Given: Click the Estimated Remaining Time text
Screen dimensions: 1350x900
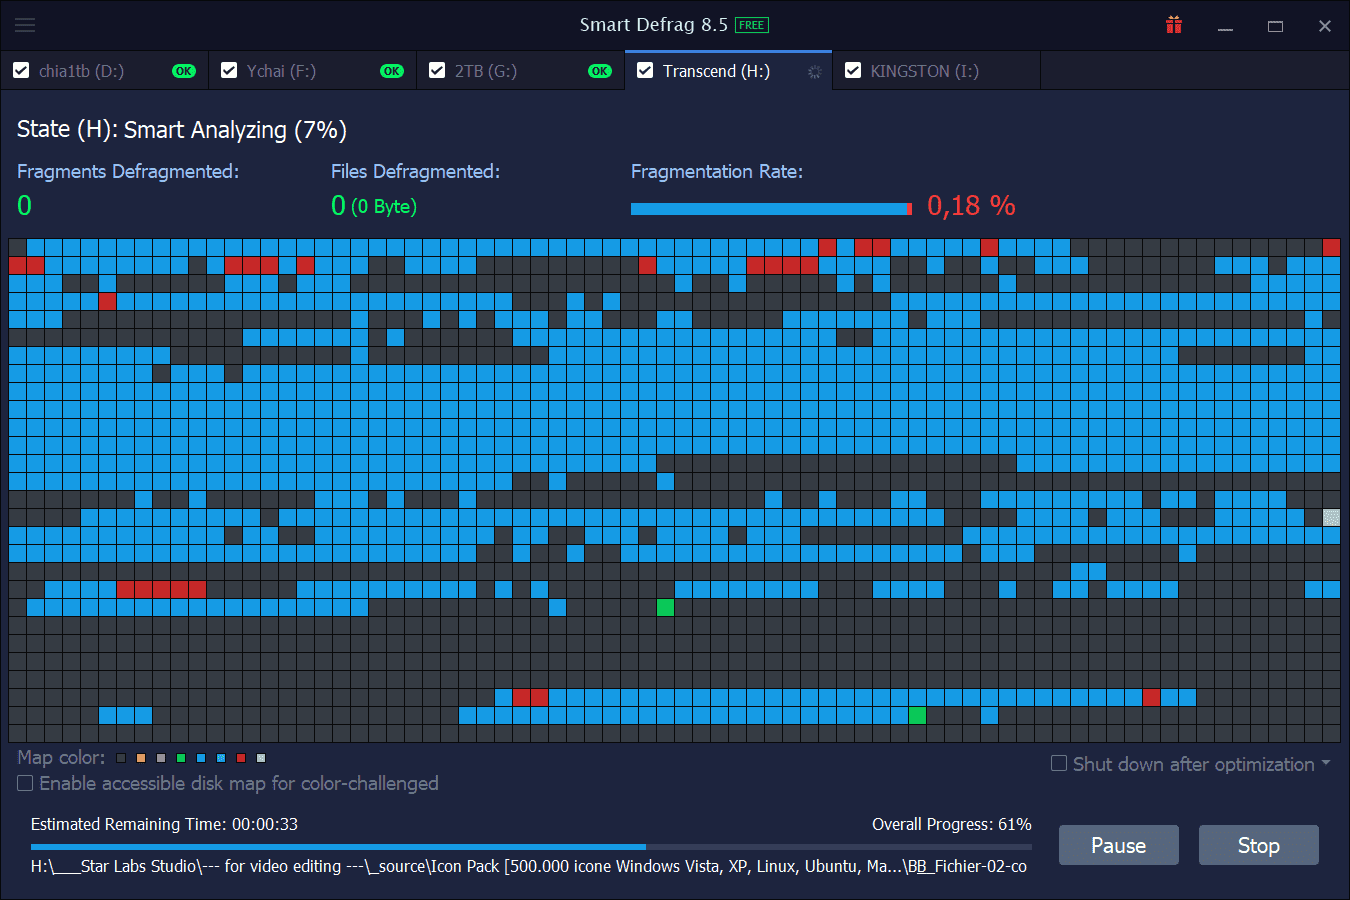Looking at the screenshot, I should (x=164, y=824).
